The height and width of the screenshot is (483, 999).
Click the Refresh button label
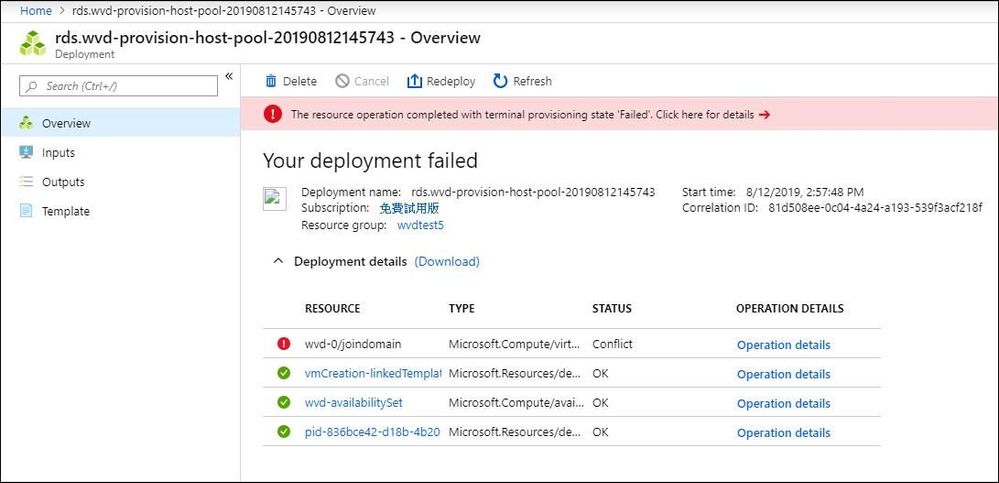pos(532,81)
